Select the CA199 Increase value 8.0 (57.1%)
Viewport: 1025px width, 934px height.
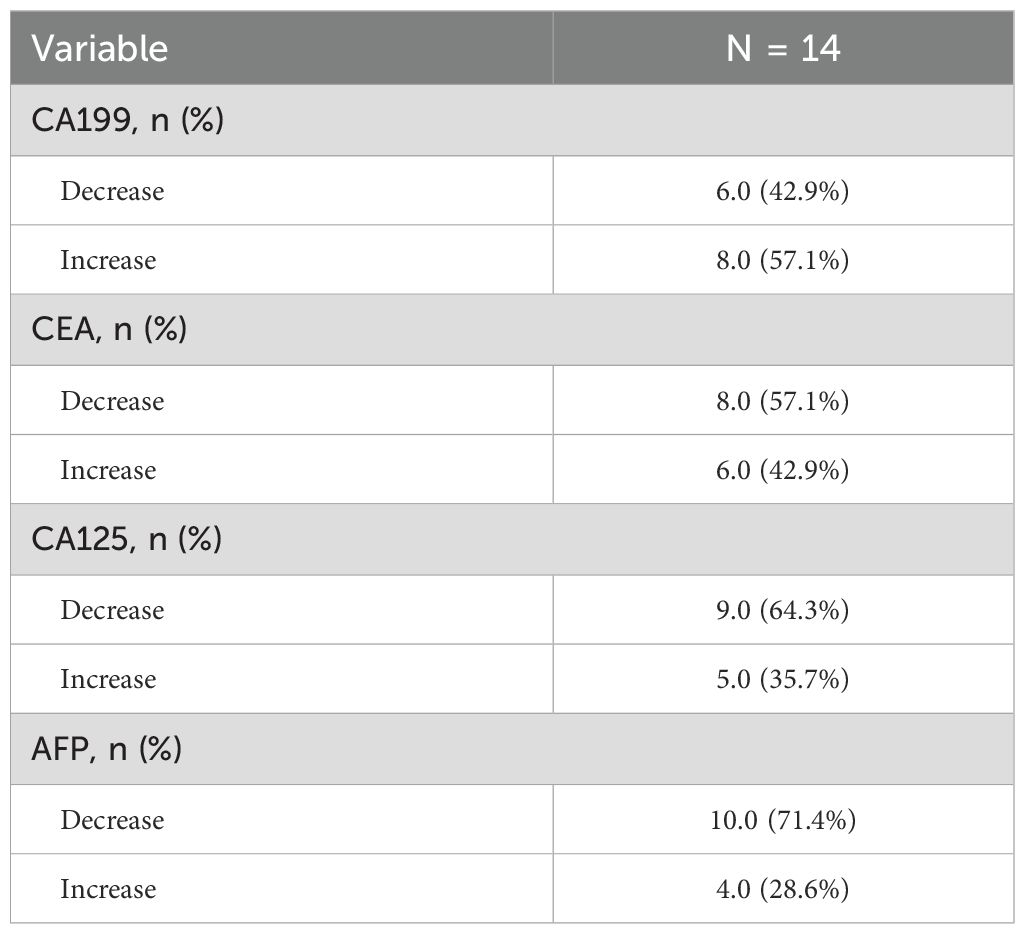point(783,260)
